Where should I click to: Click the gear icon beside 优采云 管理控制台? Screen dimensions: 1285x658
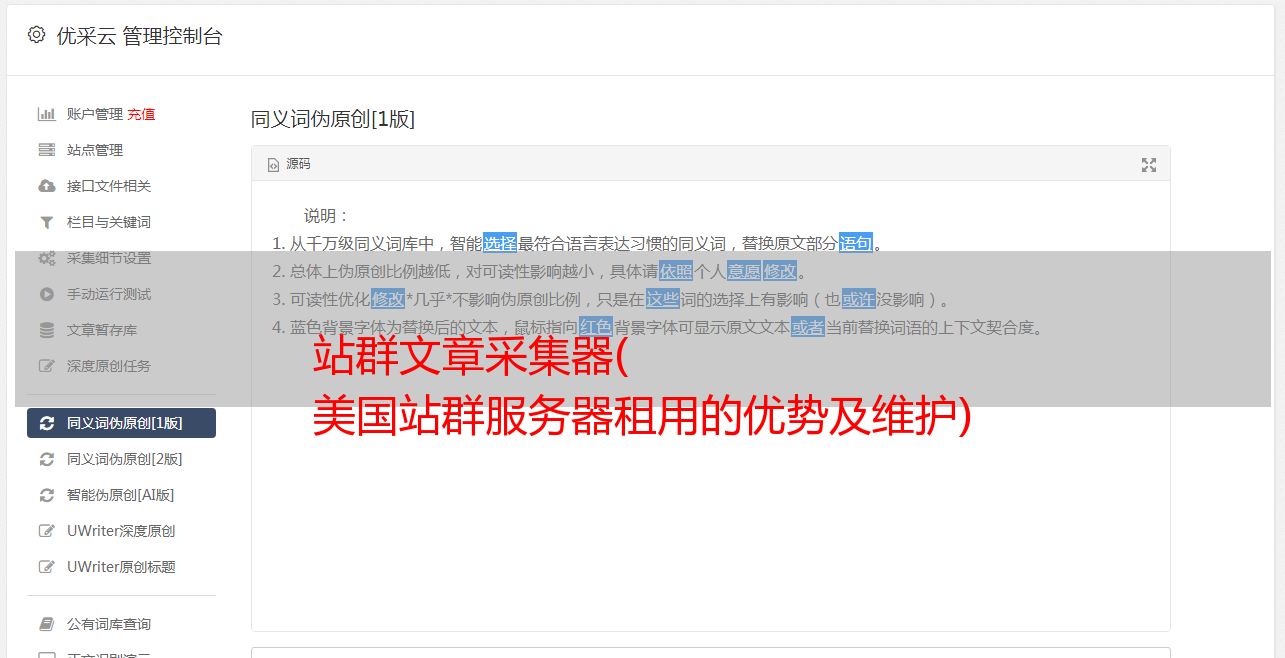point(37,35)
